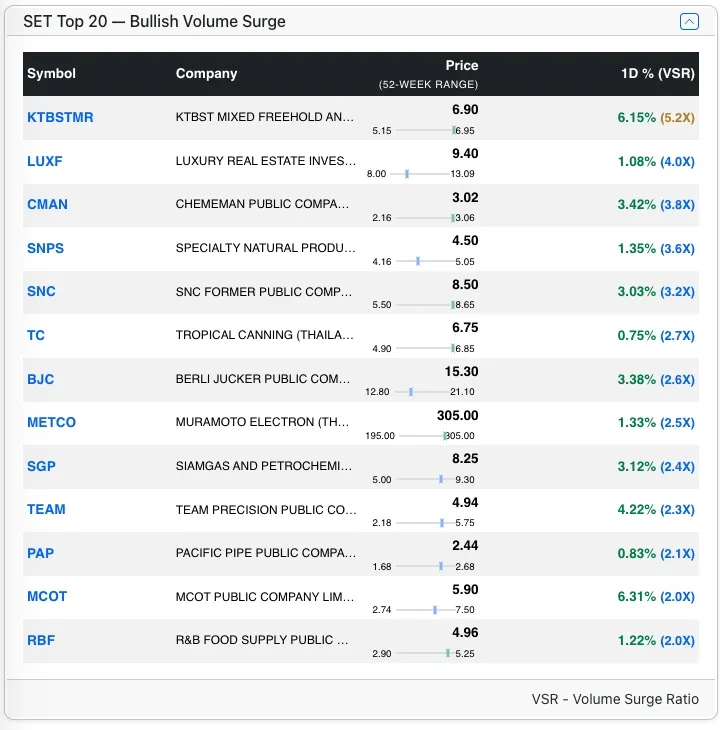Open the SGP symbol link
This screenshot has height=730, width=726.
pyautogui.click(x=41, y=466)
